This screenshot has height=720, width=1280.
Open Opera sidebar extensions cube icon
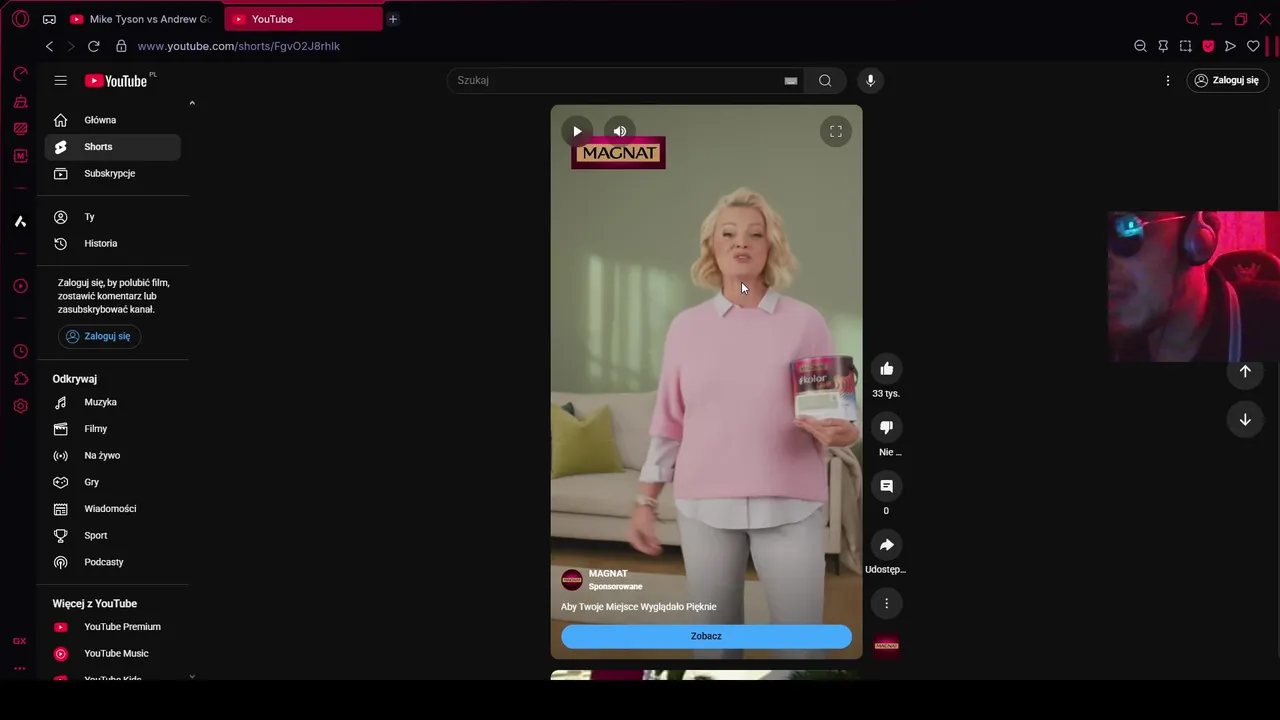pyautogui.click(x=20, y=379)
